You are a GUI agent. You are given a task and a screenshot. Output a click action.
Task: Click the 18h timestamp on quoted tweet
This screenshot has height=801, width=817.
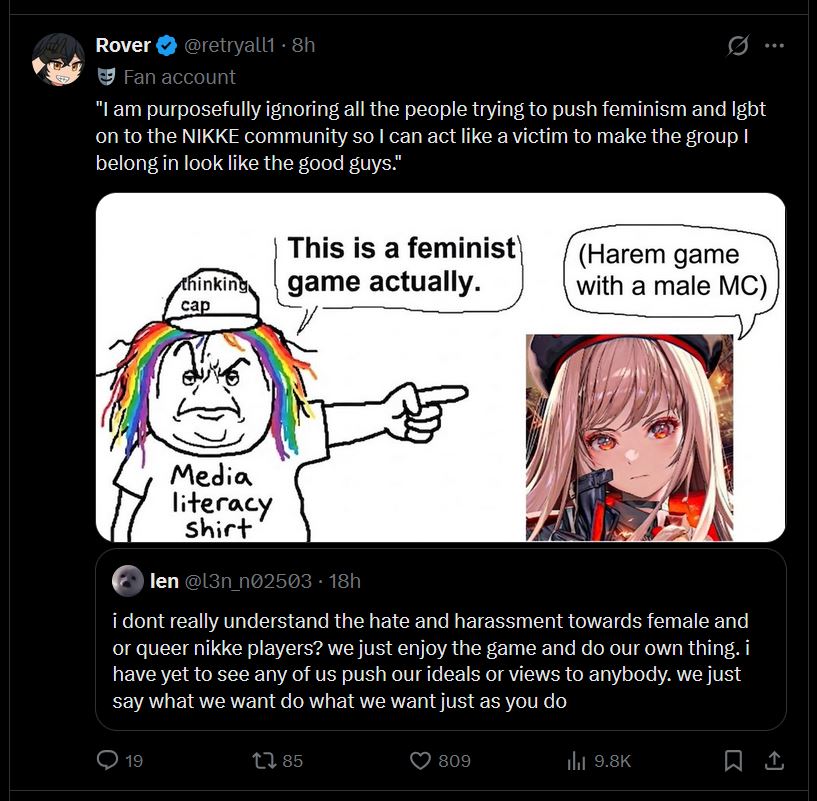(344, 581)
